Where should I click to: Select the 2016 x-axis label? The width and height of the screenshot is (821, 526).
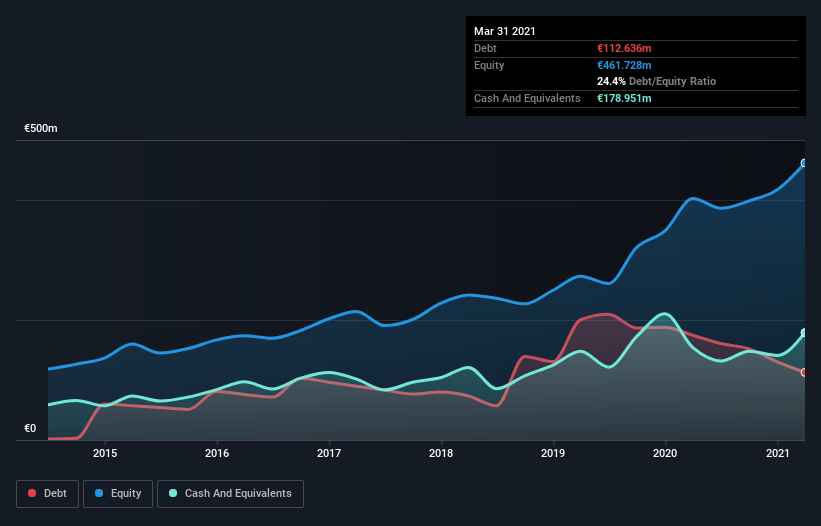click(217, 453)
